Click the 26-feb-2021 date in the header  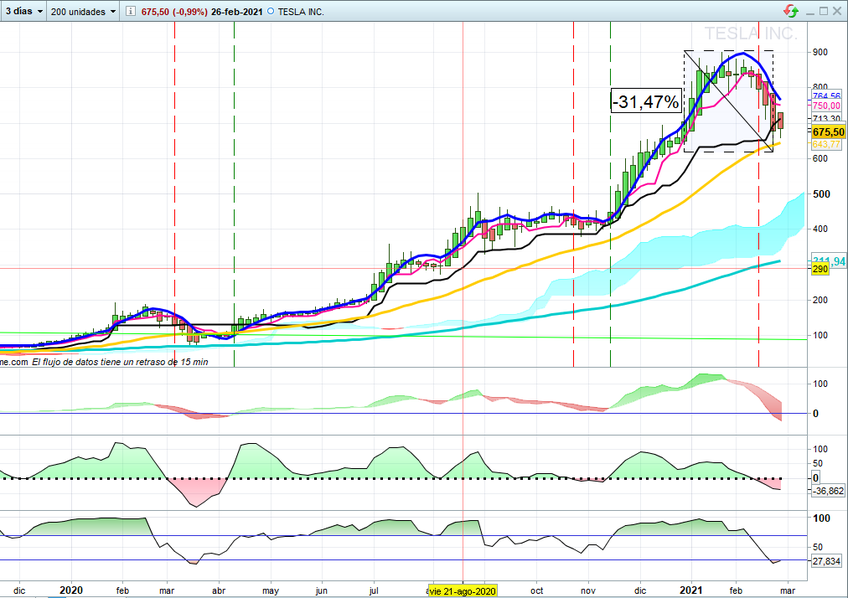click(x=237, y=11)
